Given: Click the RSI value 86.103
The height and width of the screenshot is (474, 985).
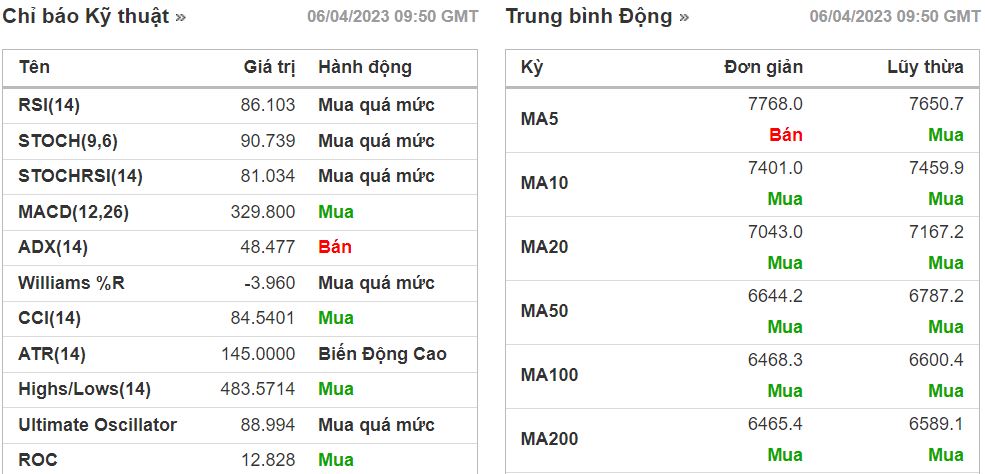Looking at the screenshot, I should [268, 105].
